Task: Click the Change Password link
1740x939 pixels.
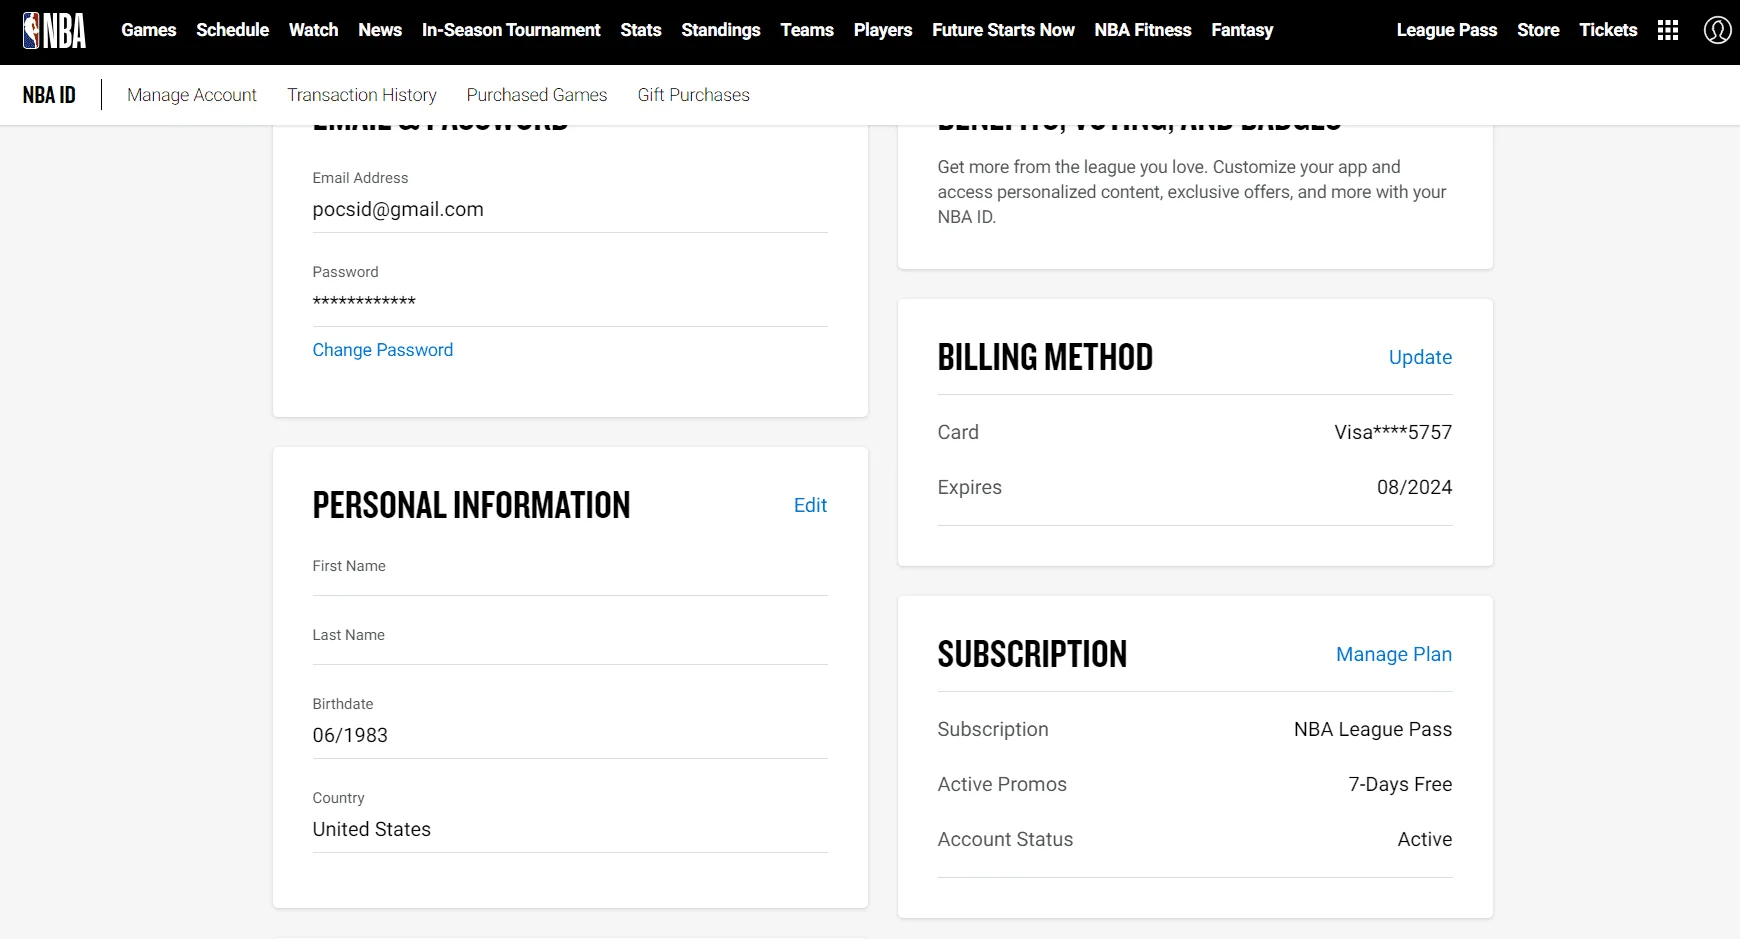Action: [x=383, y=350]
